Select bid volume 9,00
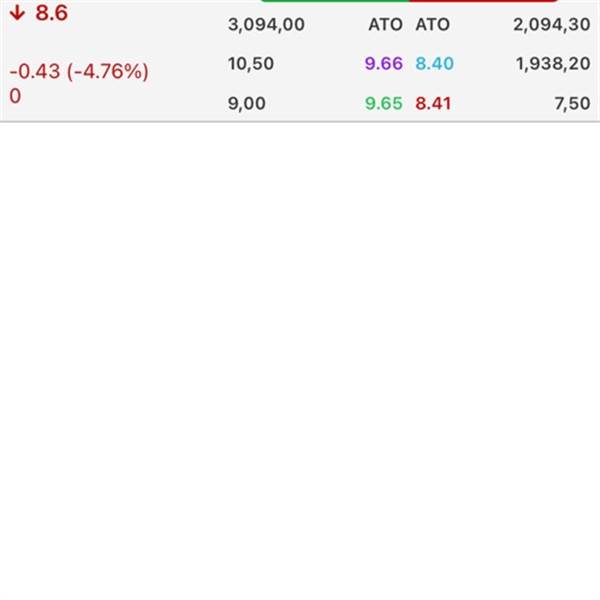 point(247,103)
